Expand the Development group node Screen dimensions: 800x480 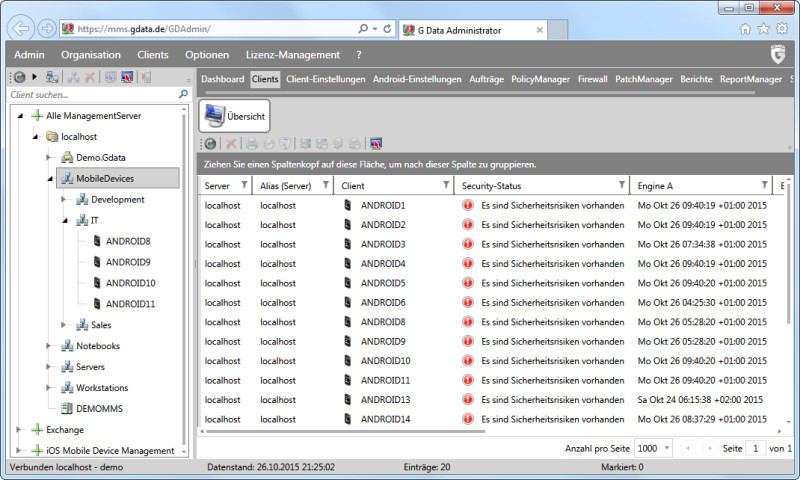63,199
